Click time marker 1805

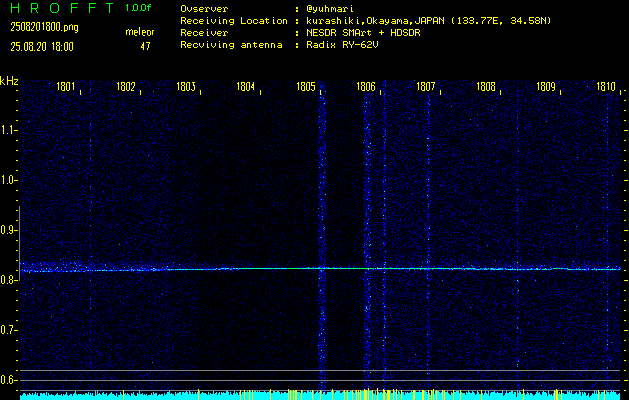coord(306,87)
